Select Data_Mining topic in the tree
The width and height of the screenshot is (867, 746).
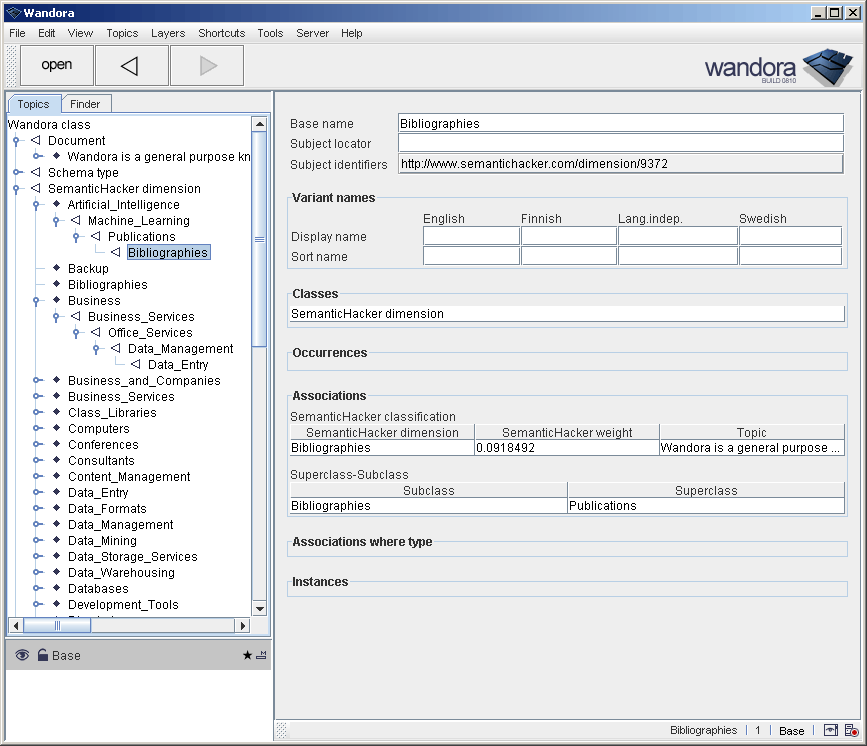click(102, 541)
